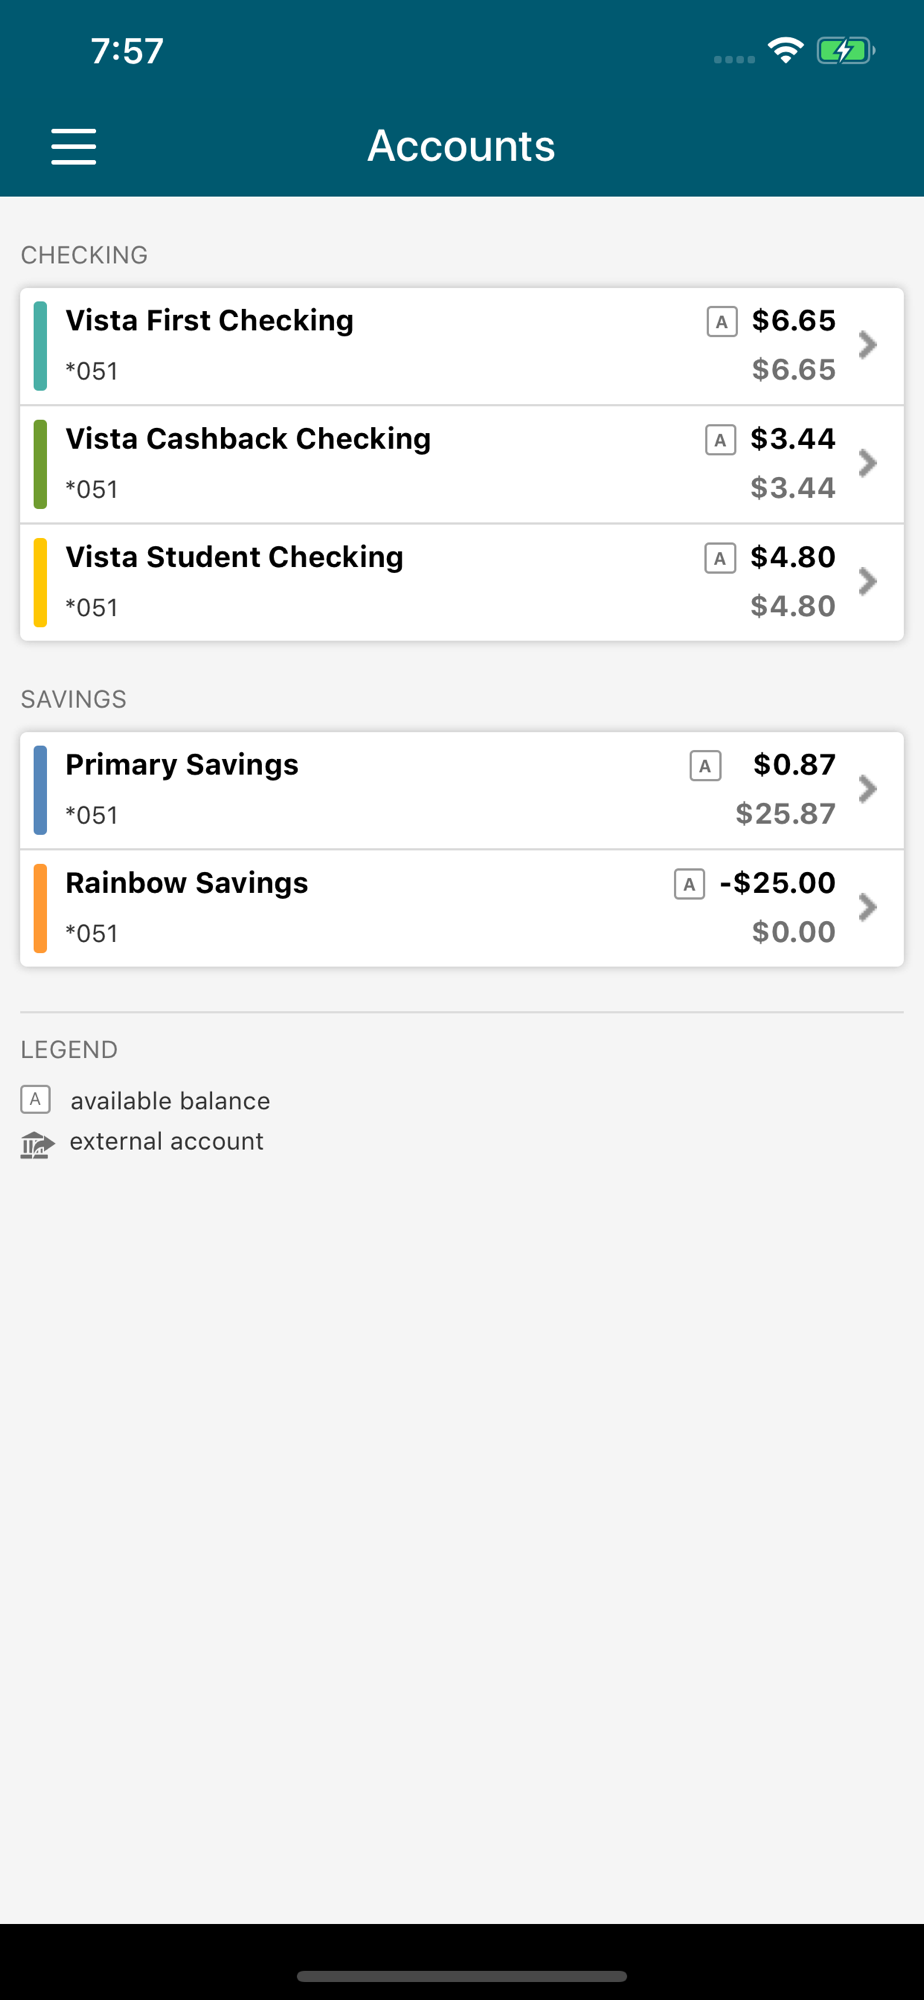Click available balance icon on Rainbow Savings
The image size is (924, 2000).
(x=689, y=884)
